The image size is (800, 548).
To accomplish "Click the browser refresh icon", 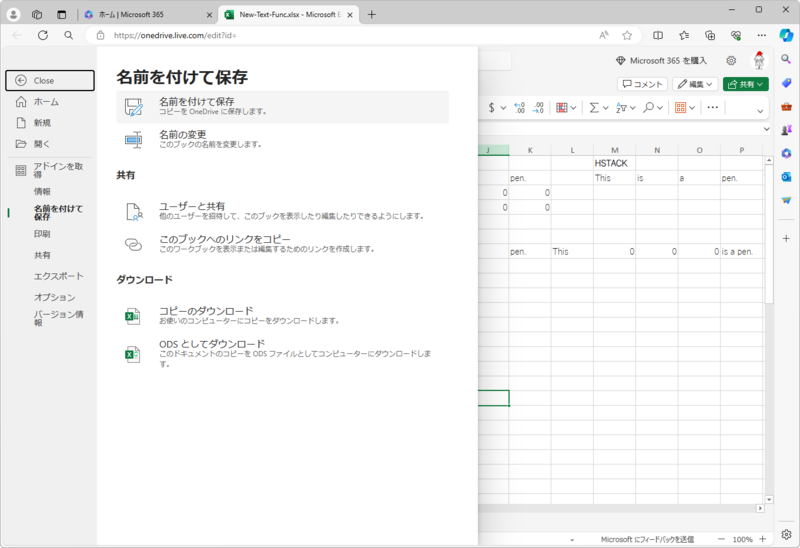I will coord(43,35).
